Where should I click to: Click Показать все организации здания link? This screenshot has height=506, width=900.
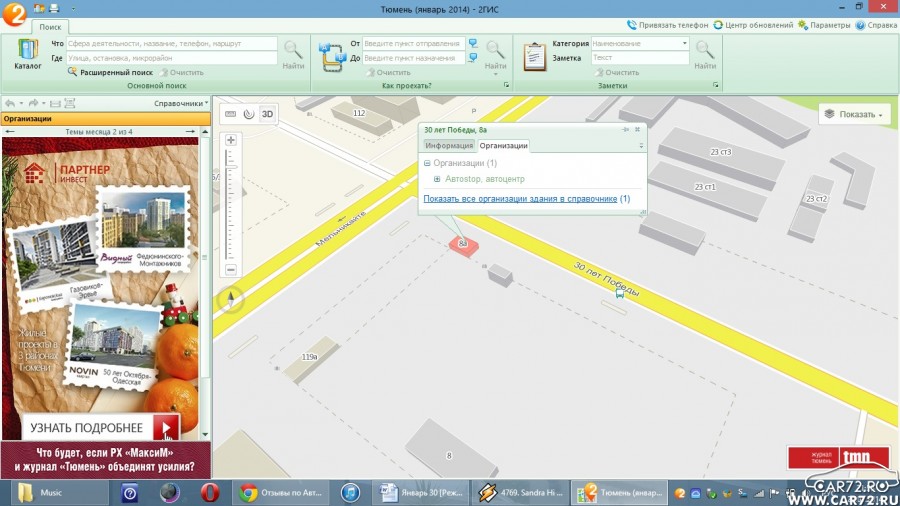(520, 198)
